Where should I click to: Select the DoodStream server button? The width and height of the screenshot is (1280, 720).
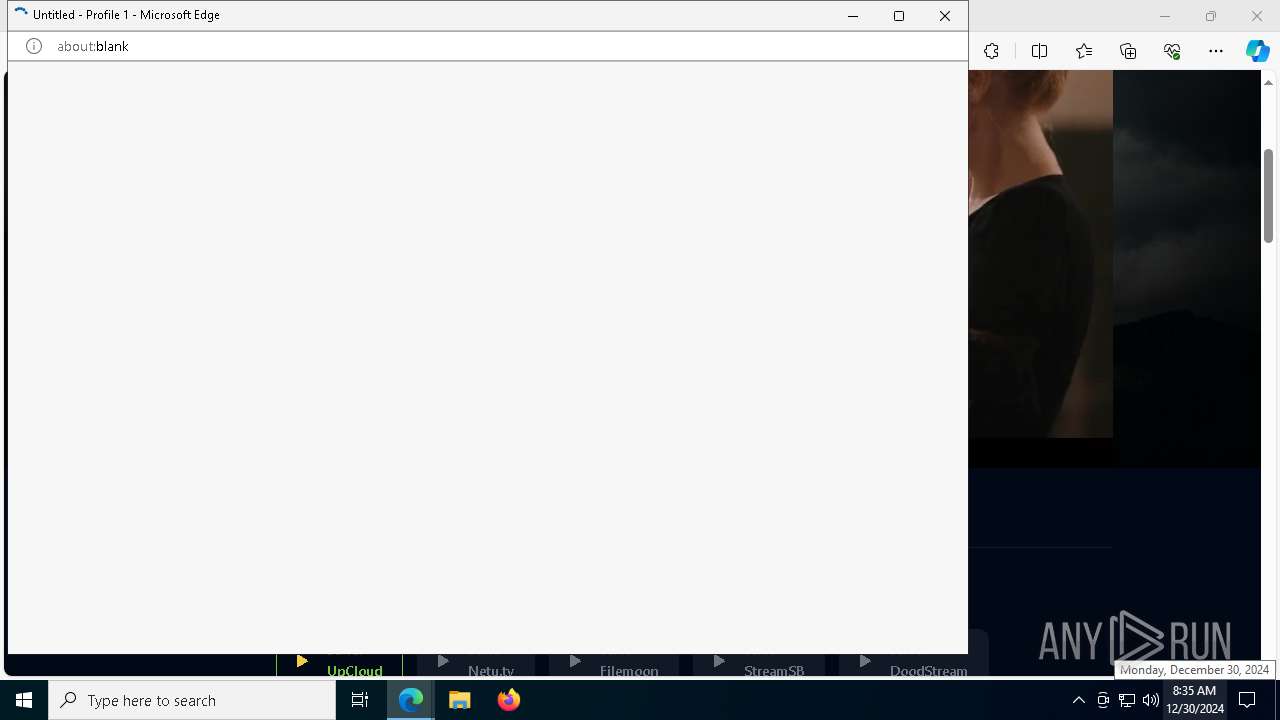coord(914,665)
